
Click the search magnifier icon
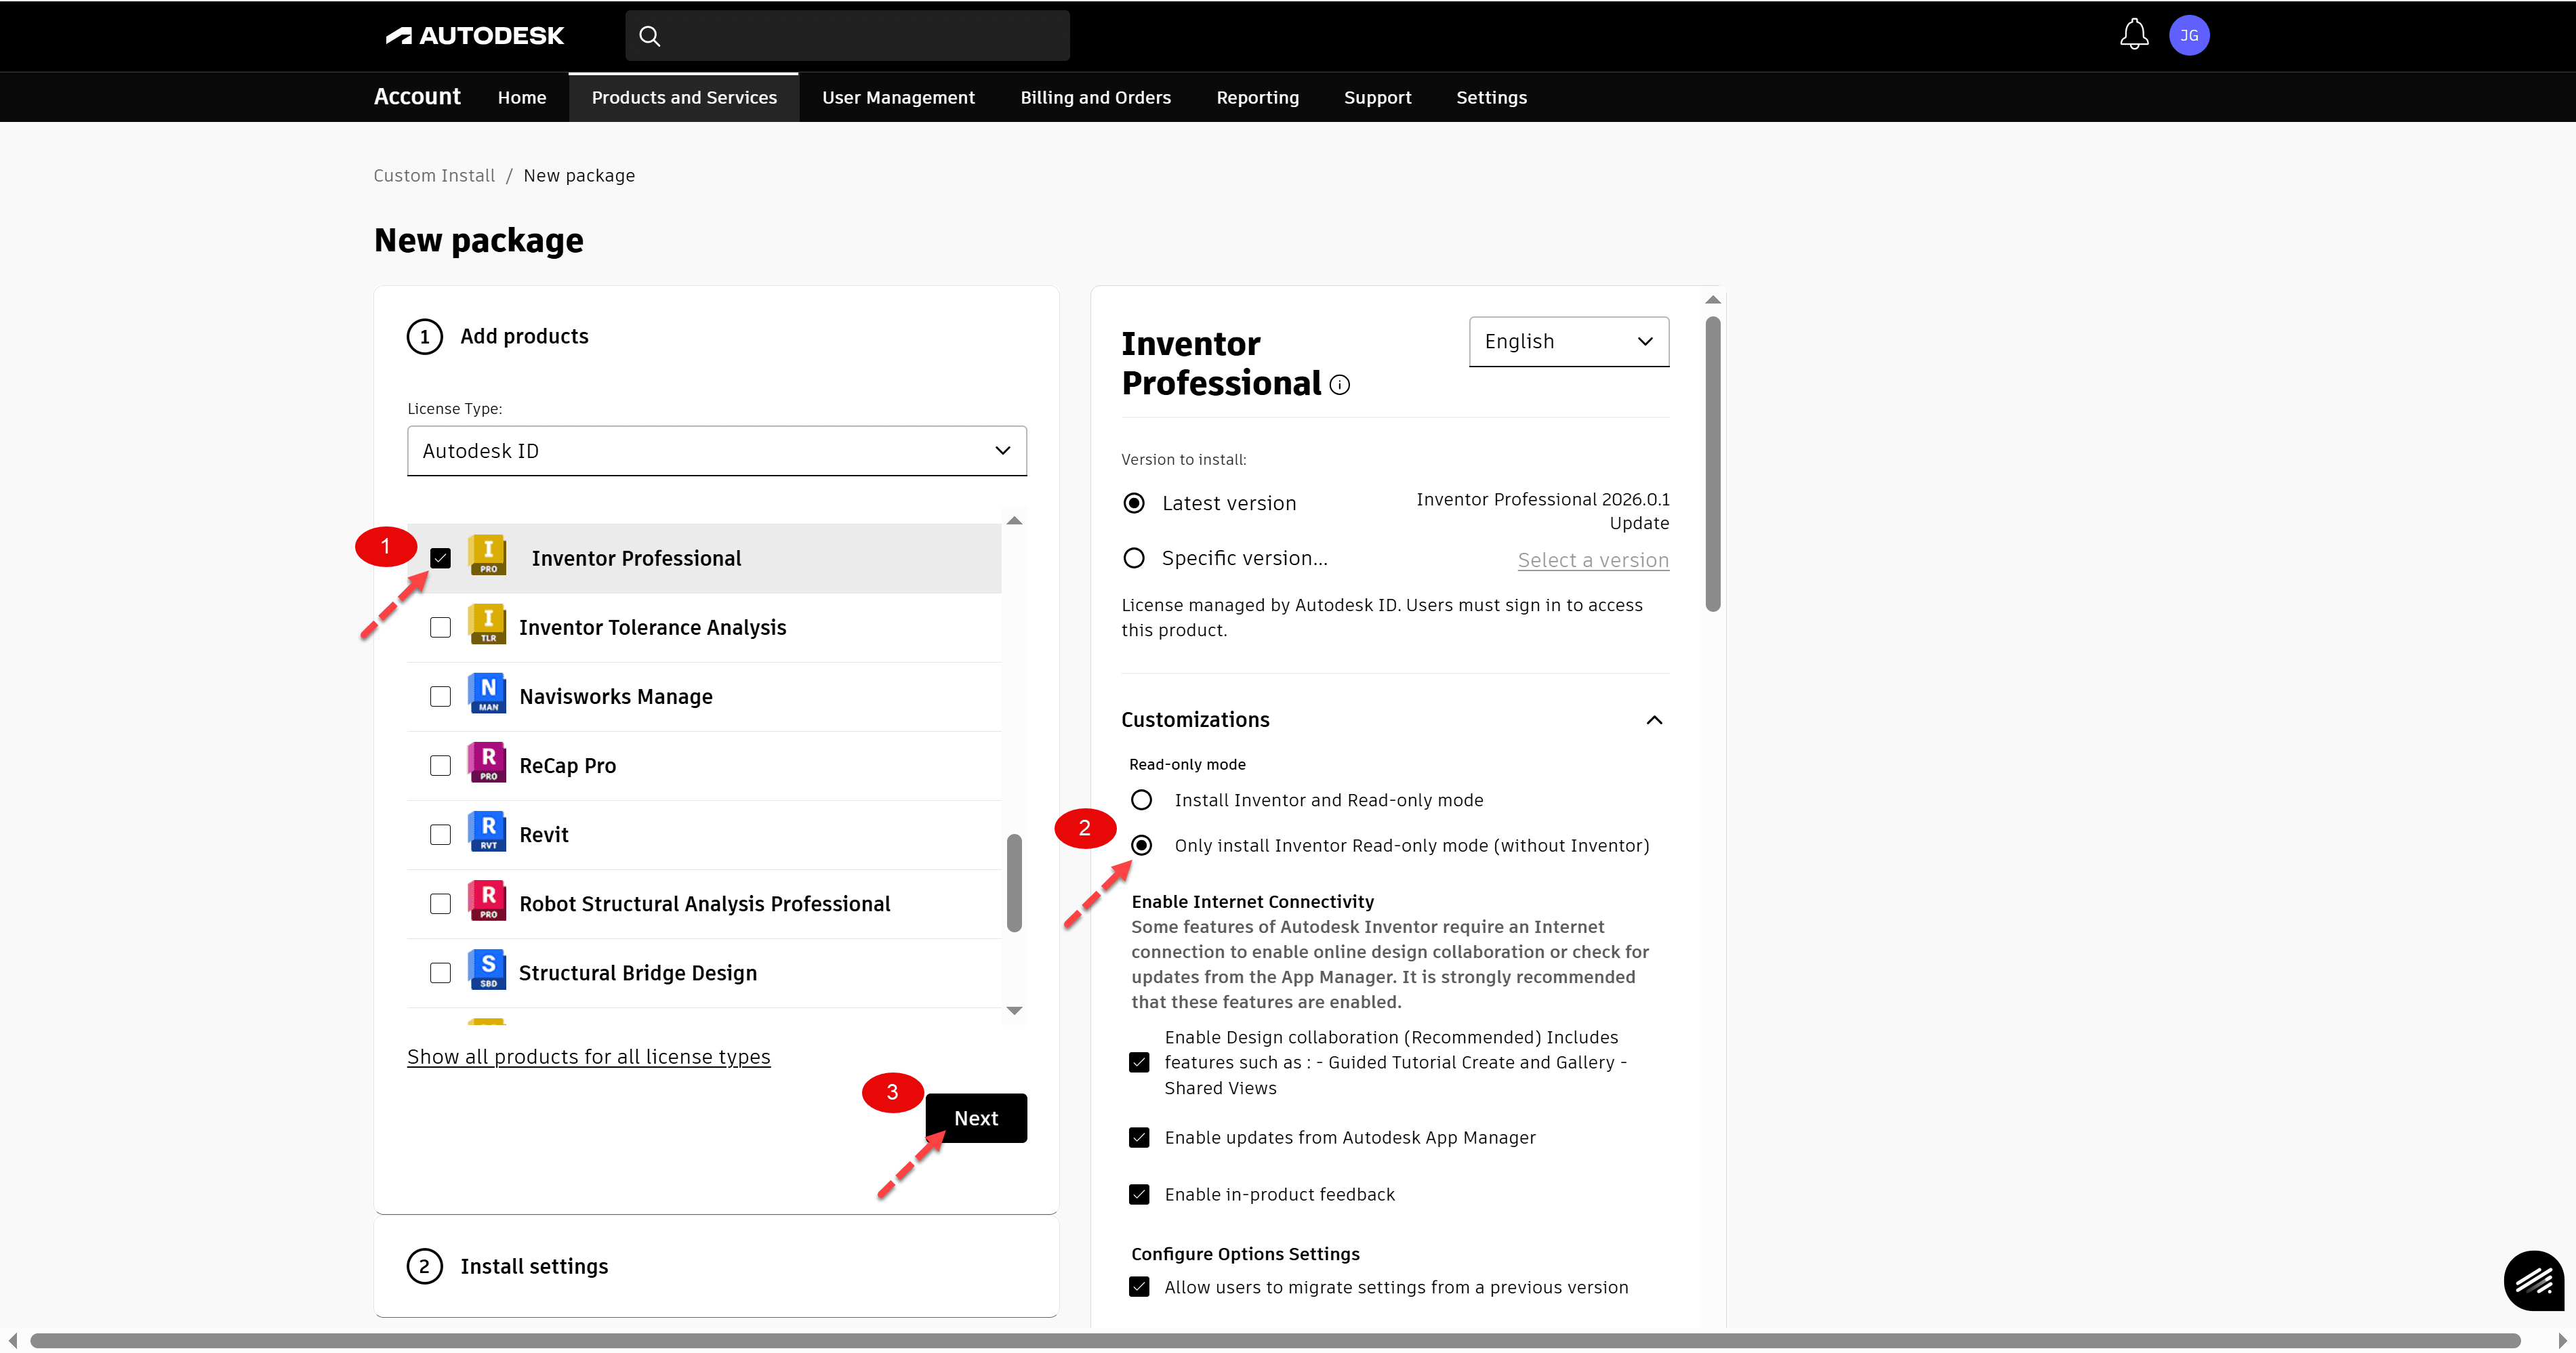tap(650, 36)
